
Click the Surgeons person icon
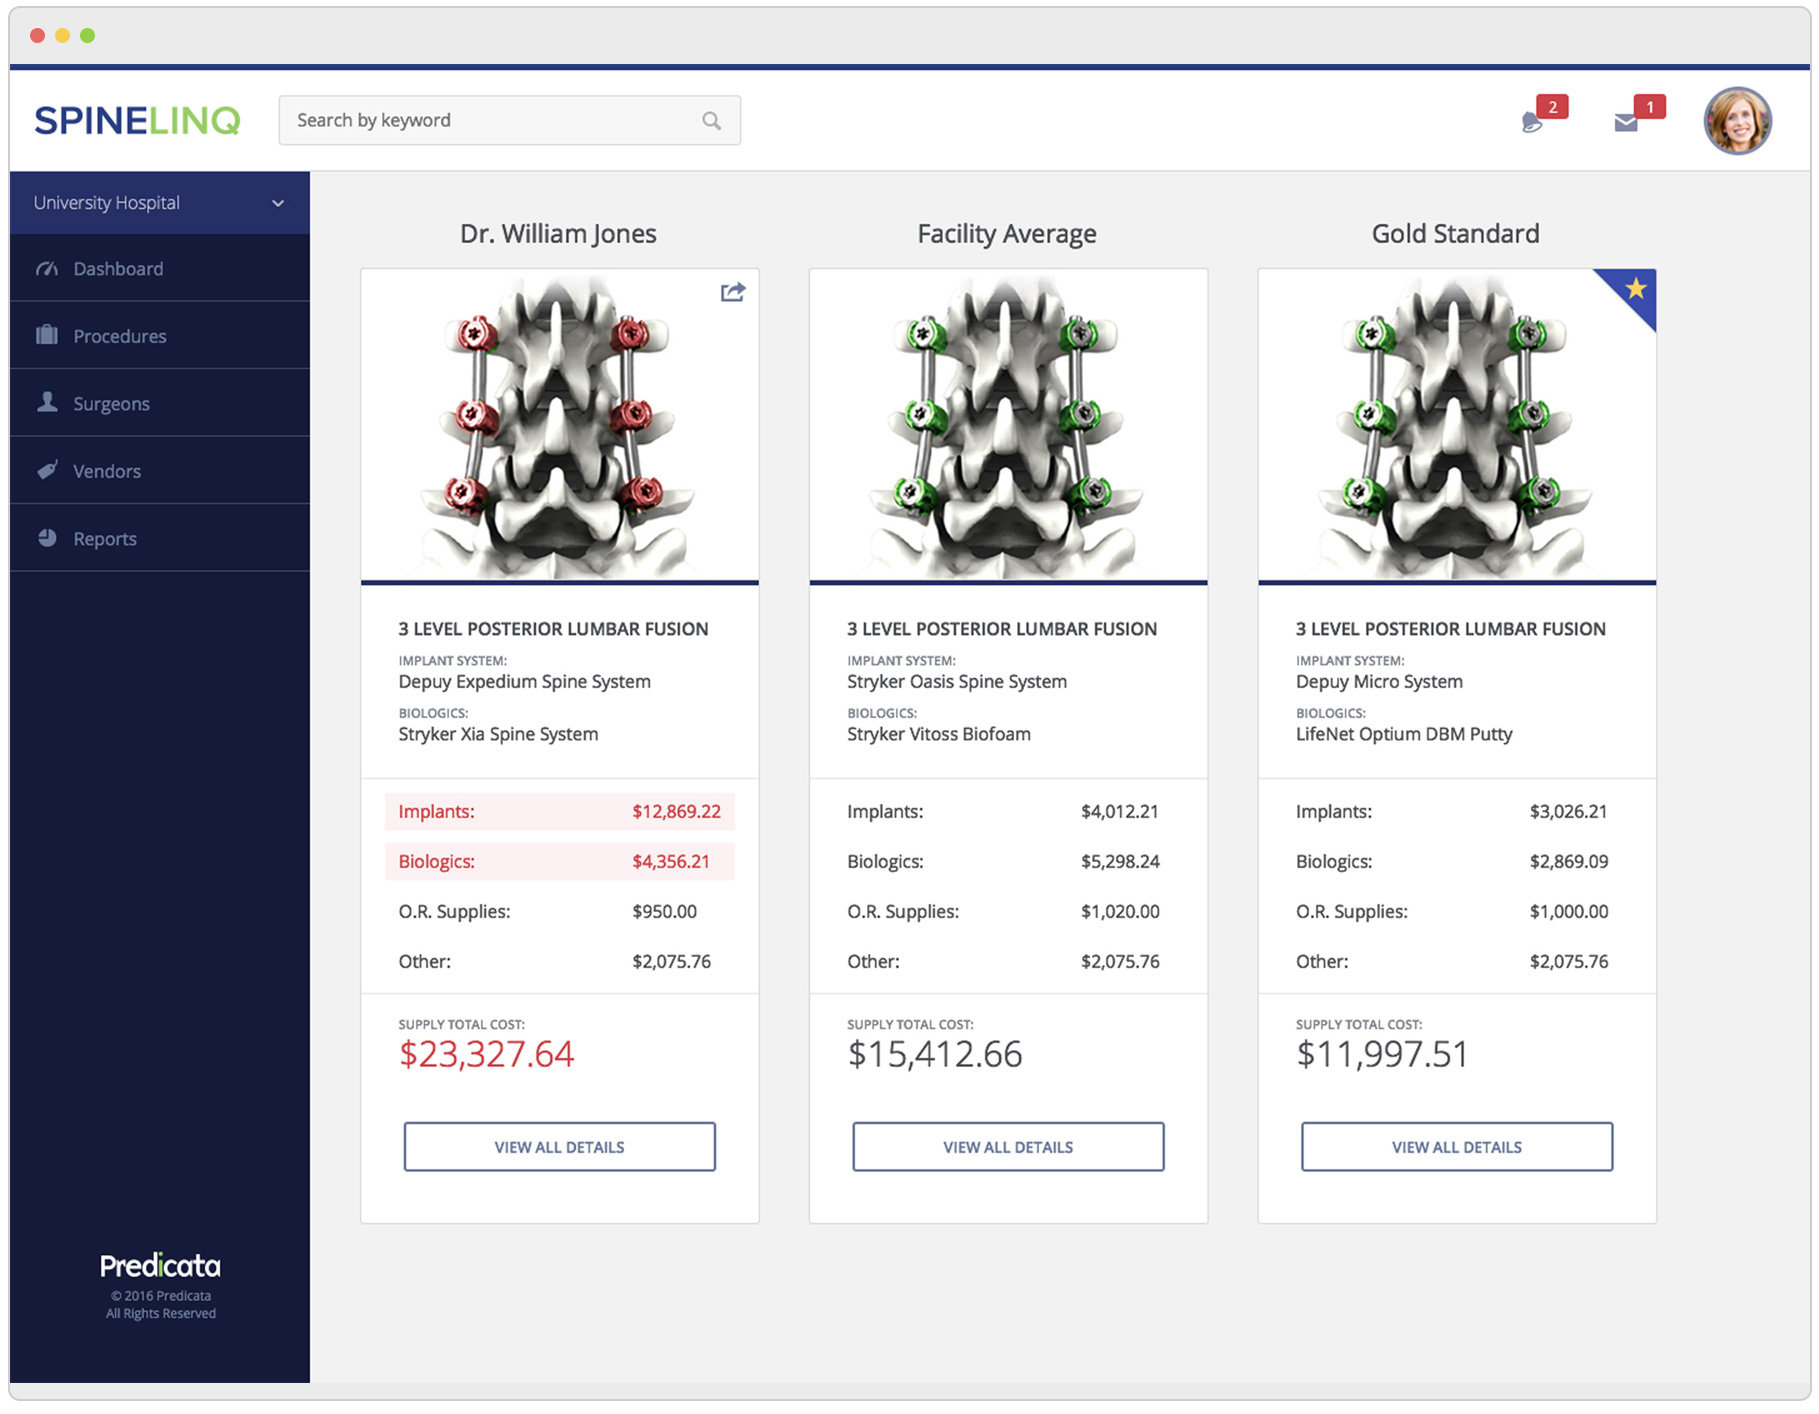[47, 402]
